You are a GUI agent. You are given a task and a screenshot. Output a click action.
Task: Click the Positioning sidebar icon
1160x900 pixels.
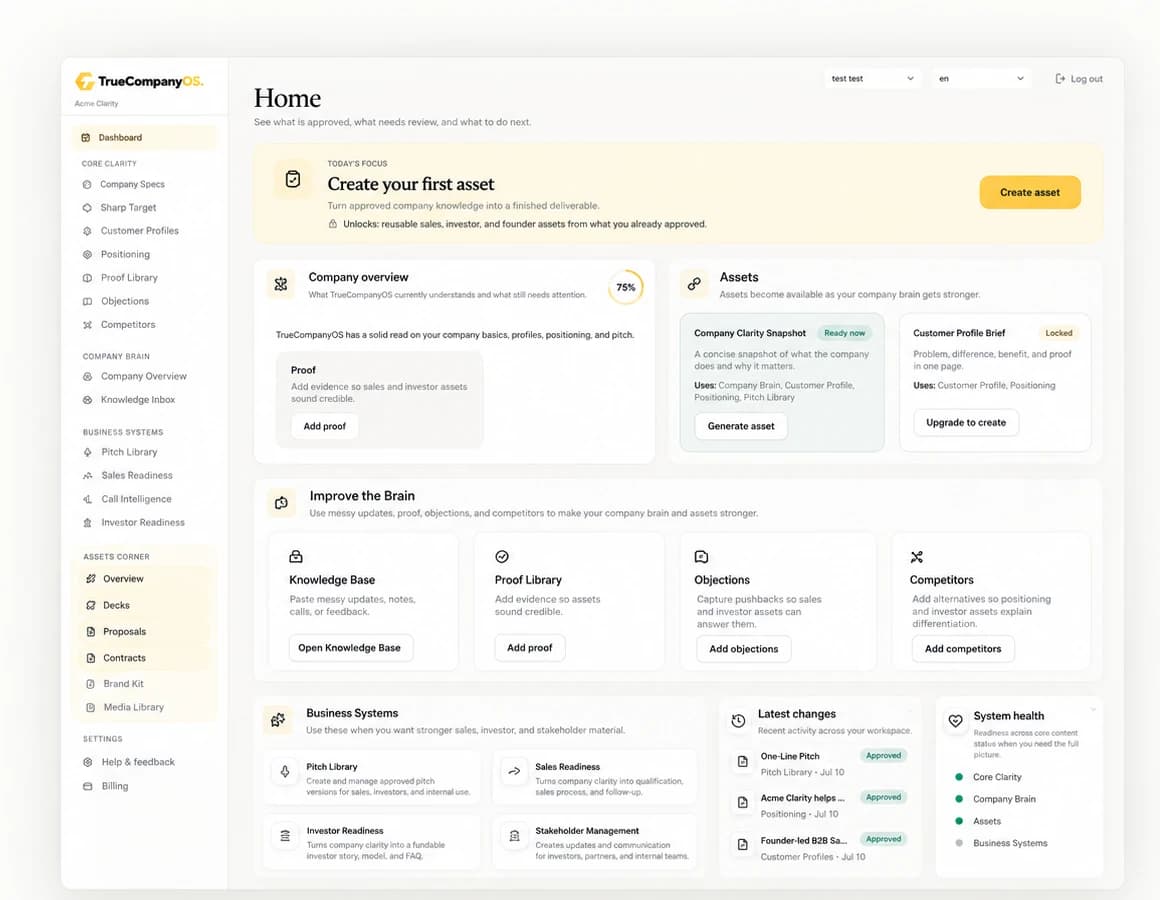(x=87, y=254)
